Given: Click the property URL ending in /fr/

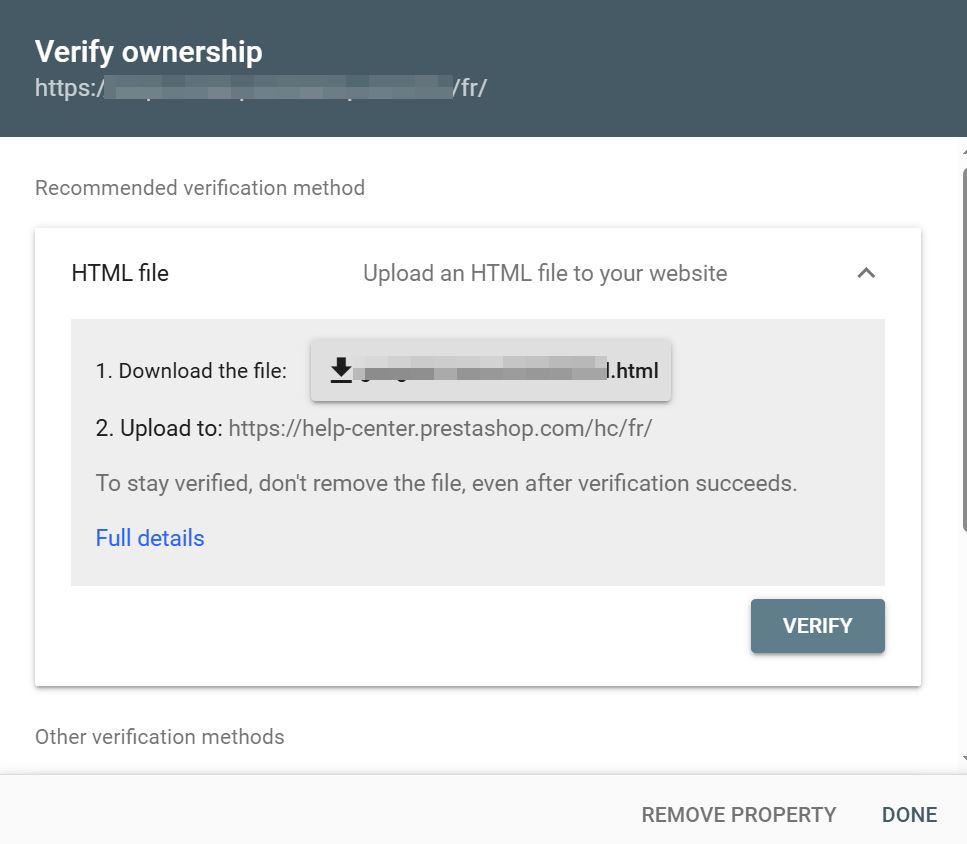Looking at the screenshot, I should (260, 88).
